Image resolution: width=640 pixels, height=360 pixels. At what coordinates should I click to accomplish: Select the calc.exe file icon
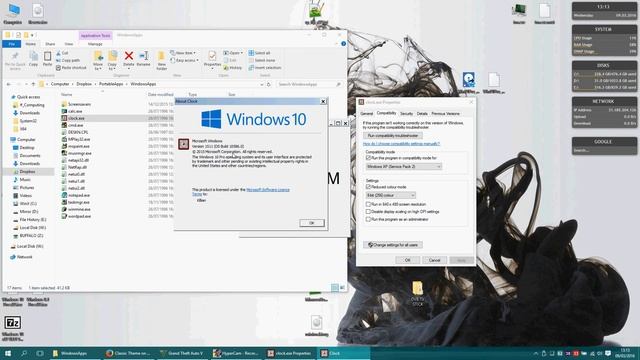coord(64,111)
